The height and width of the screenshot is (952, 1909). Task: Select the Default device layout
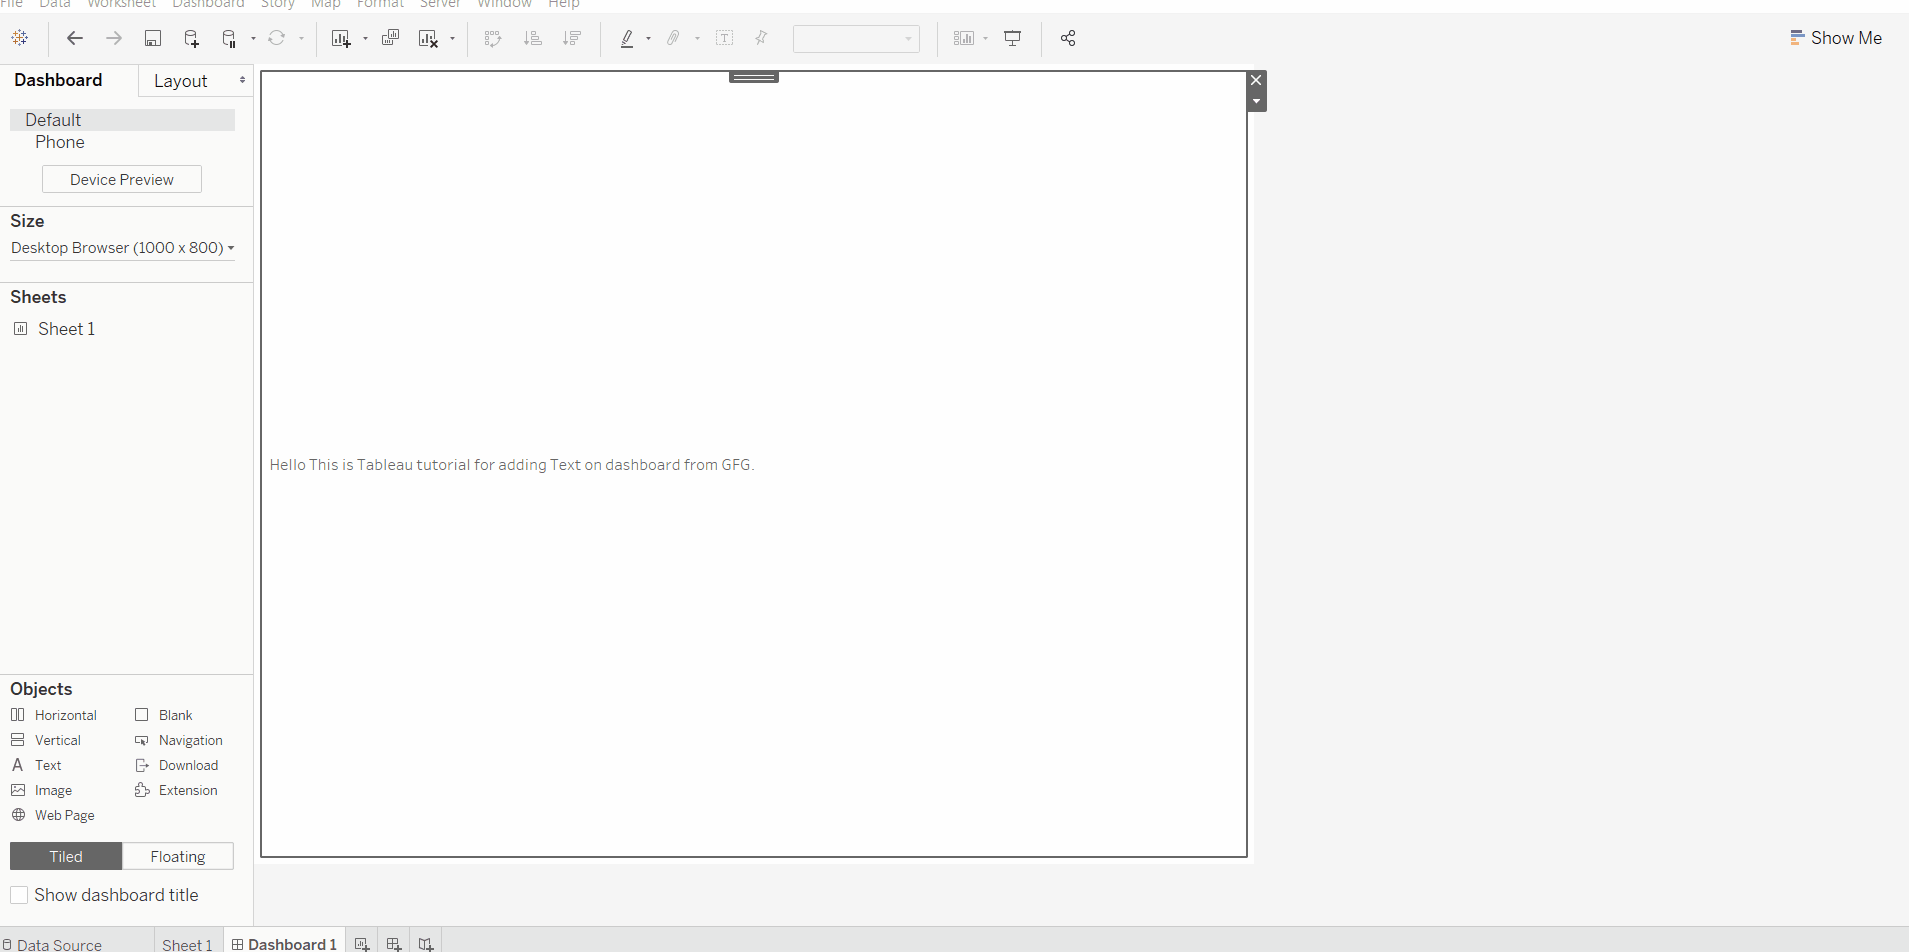coord(122,120)
